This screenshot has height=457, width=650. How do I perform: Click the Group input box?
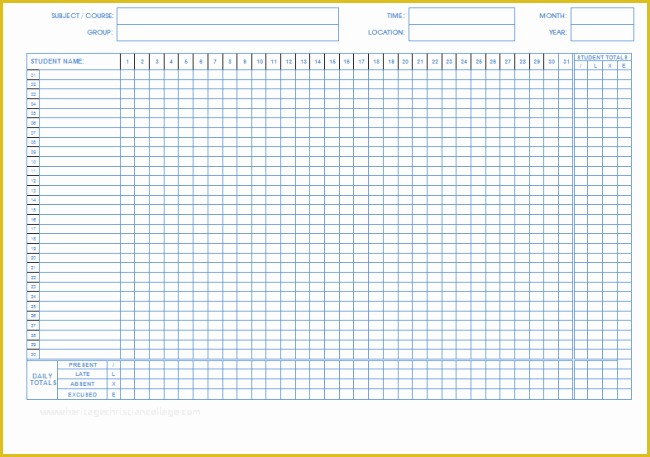(x=228, y=32)
